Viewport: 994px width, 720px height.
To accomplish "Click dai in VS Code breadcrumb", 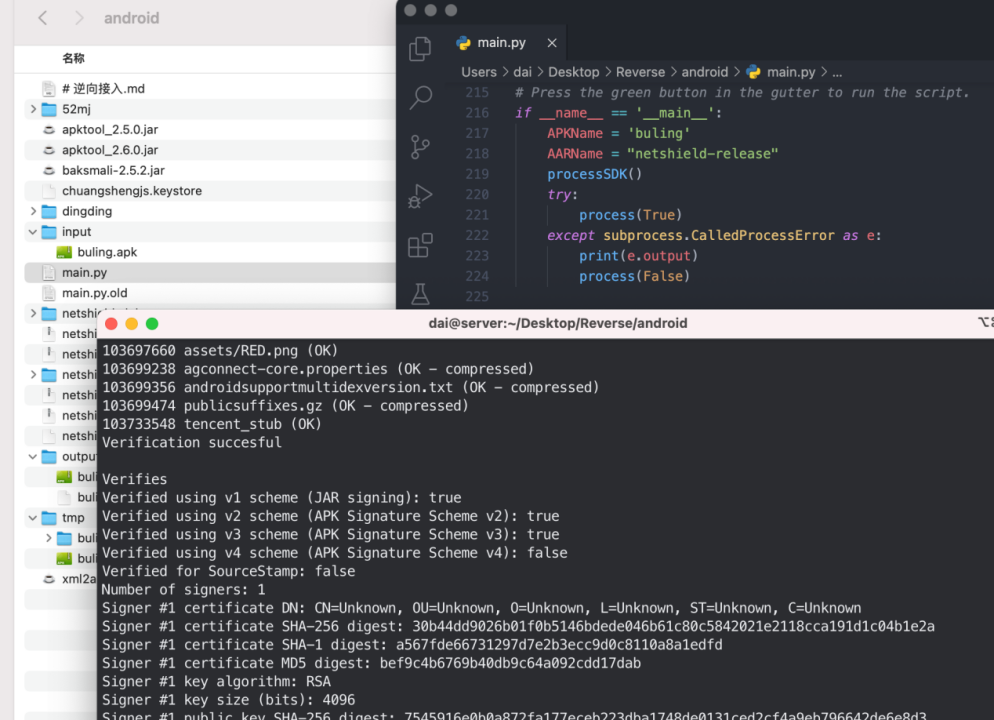I will (522, 72).
